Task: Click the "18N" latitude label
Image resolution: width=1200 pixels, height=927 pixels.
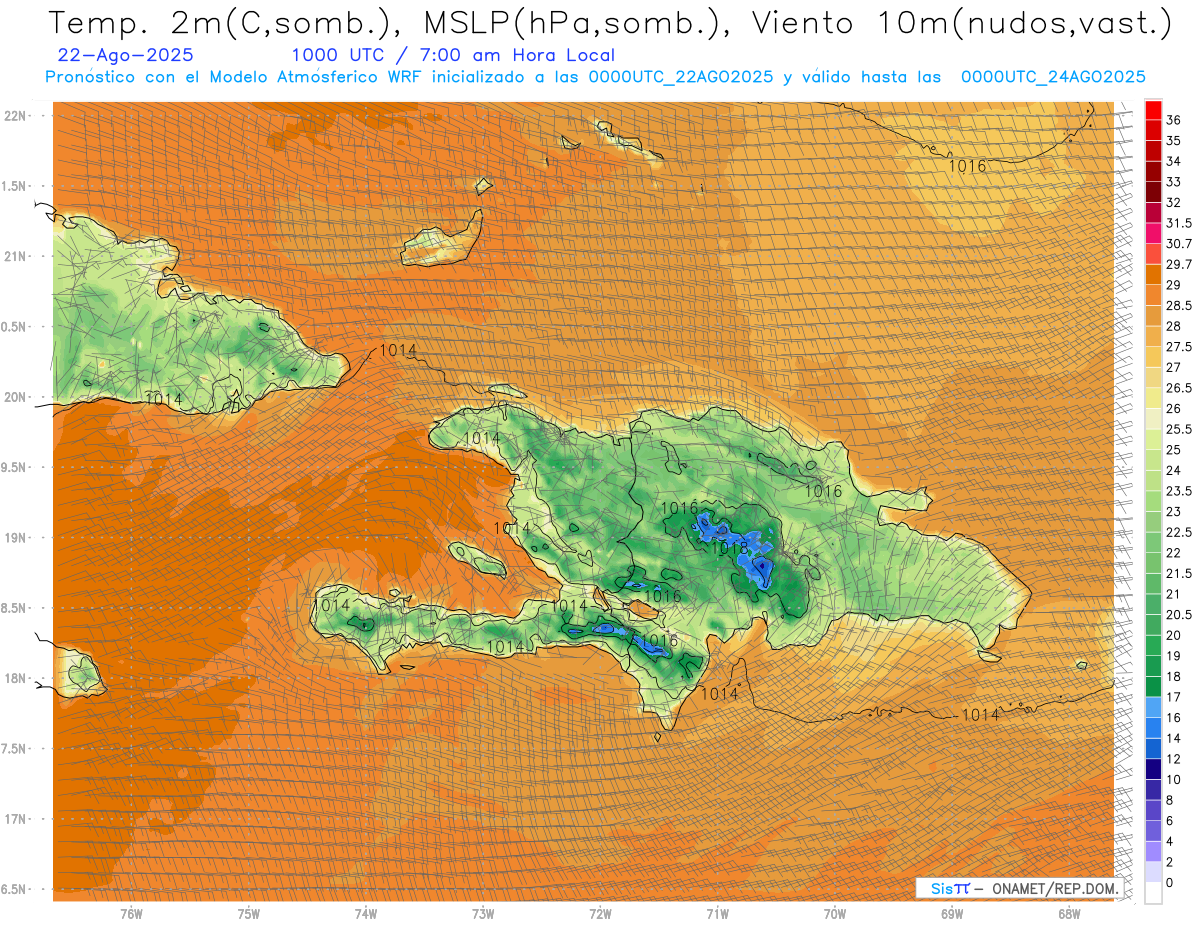Action: (x=16, y=678)
